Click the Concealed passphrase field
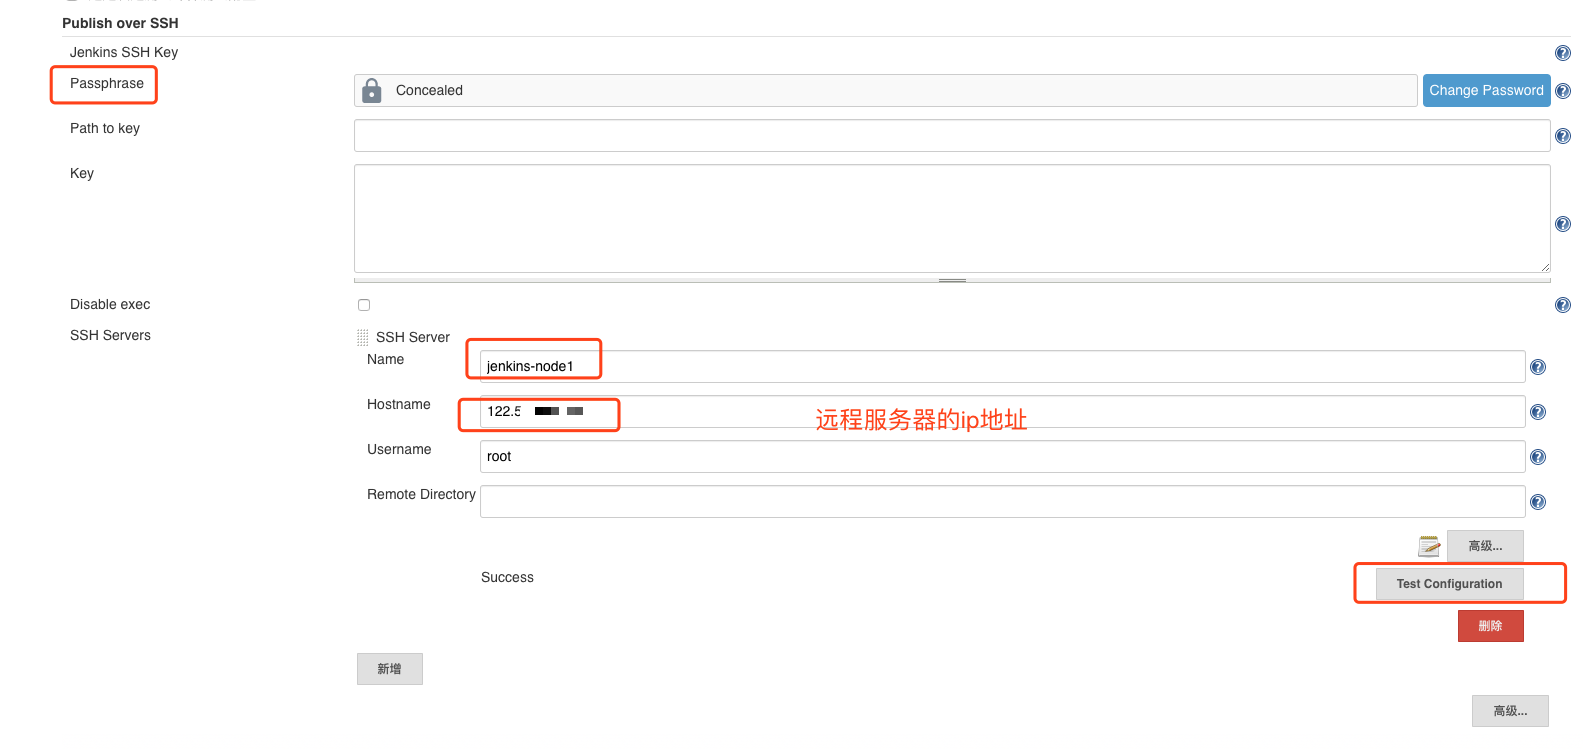The height and width of the screenshot is (749, 1583). tap(886, 90)
